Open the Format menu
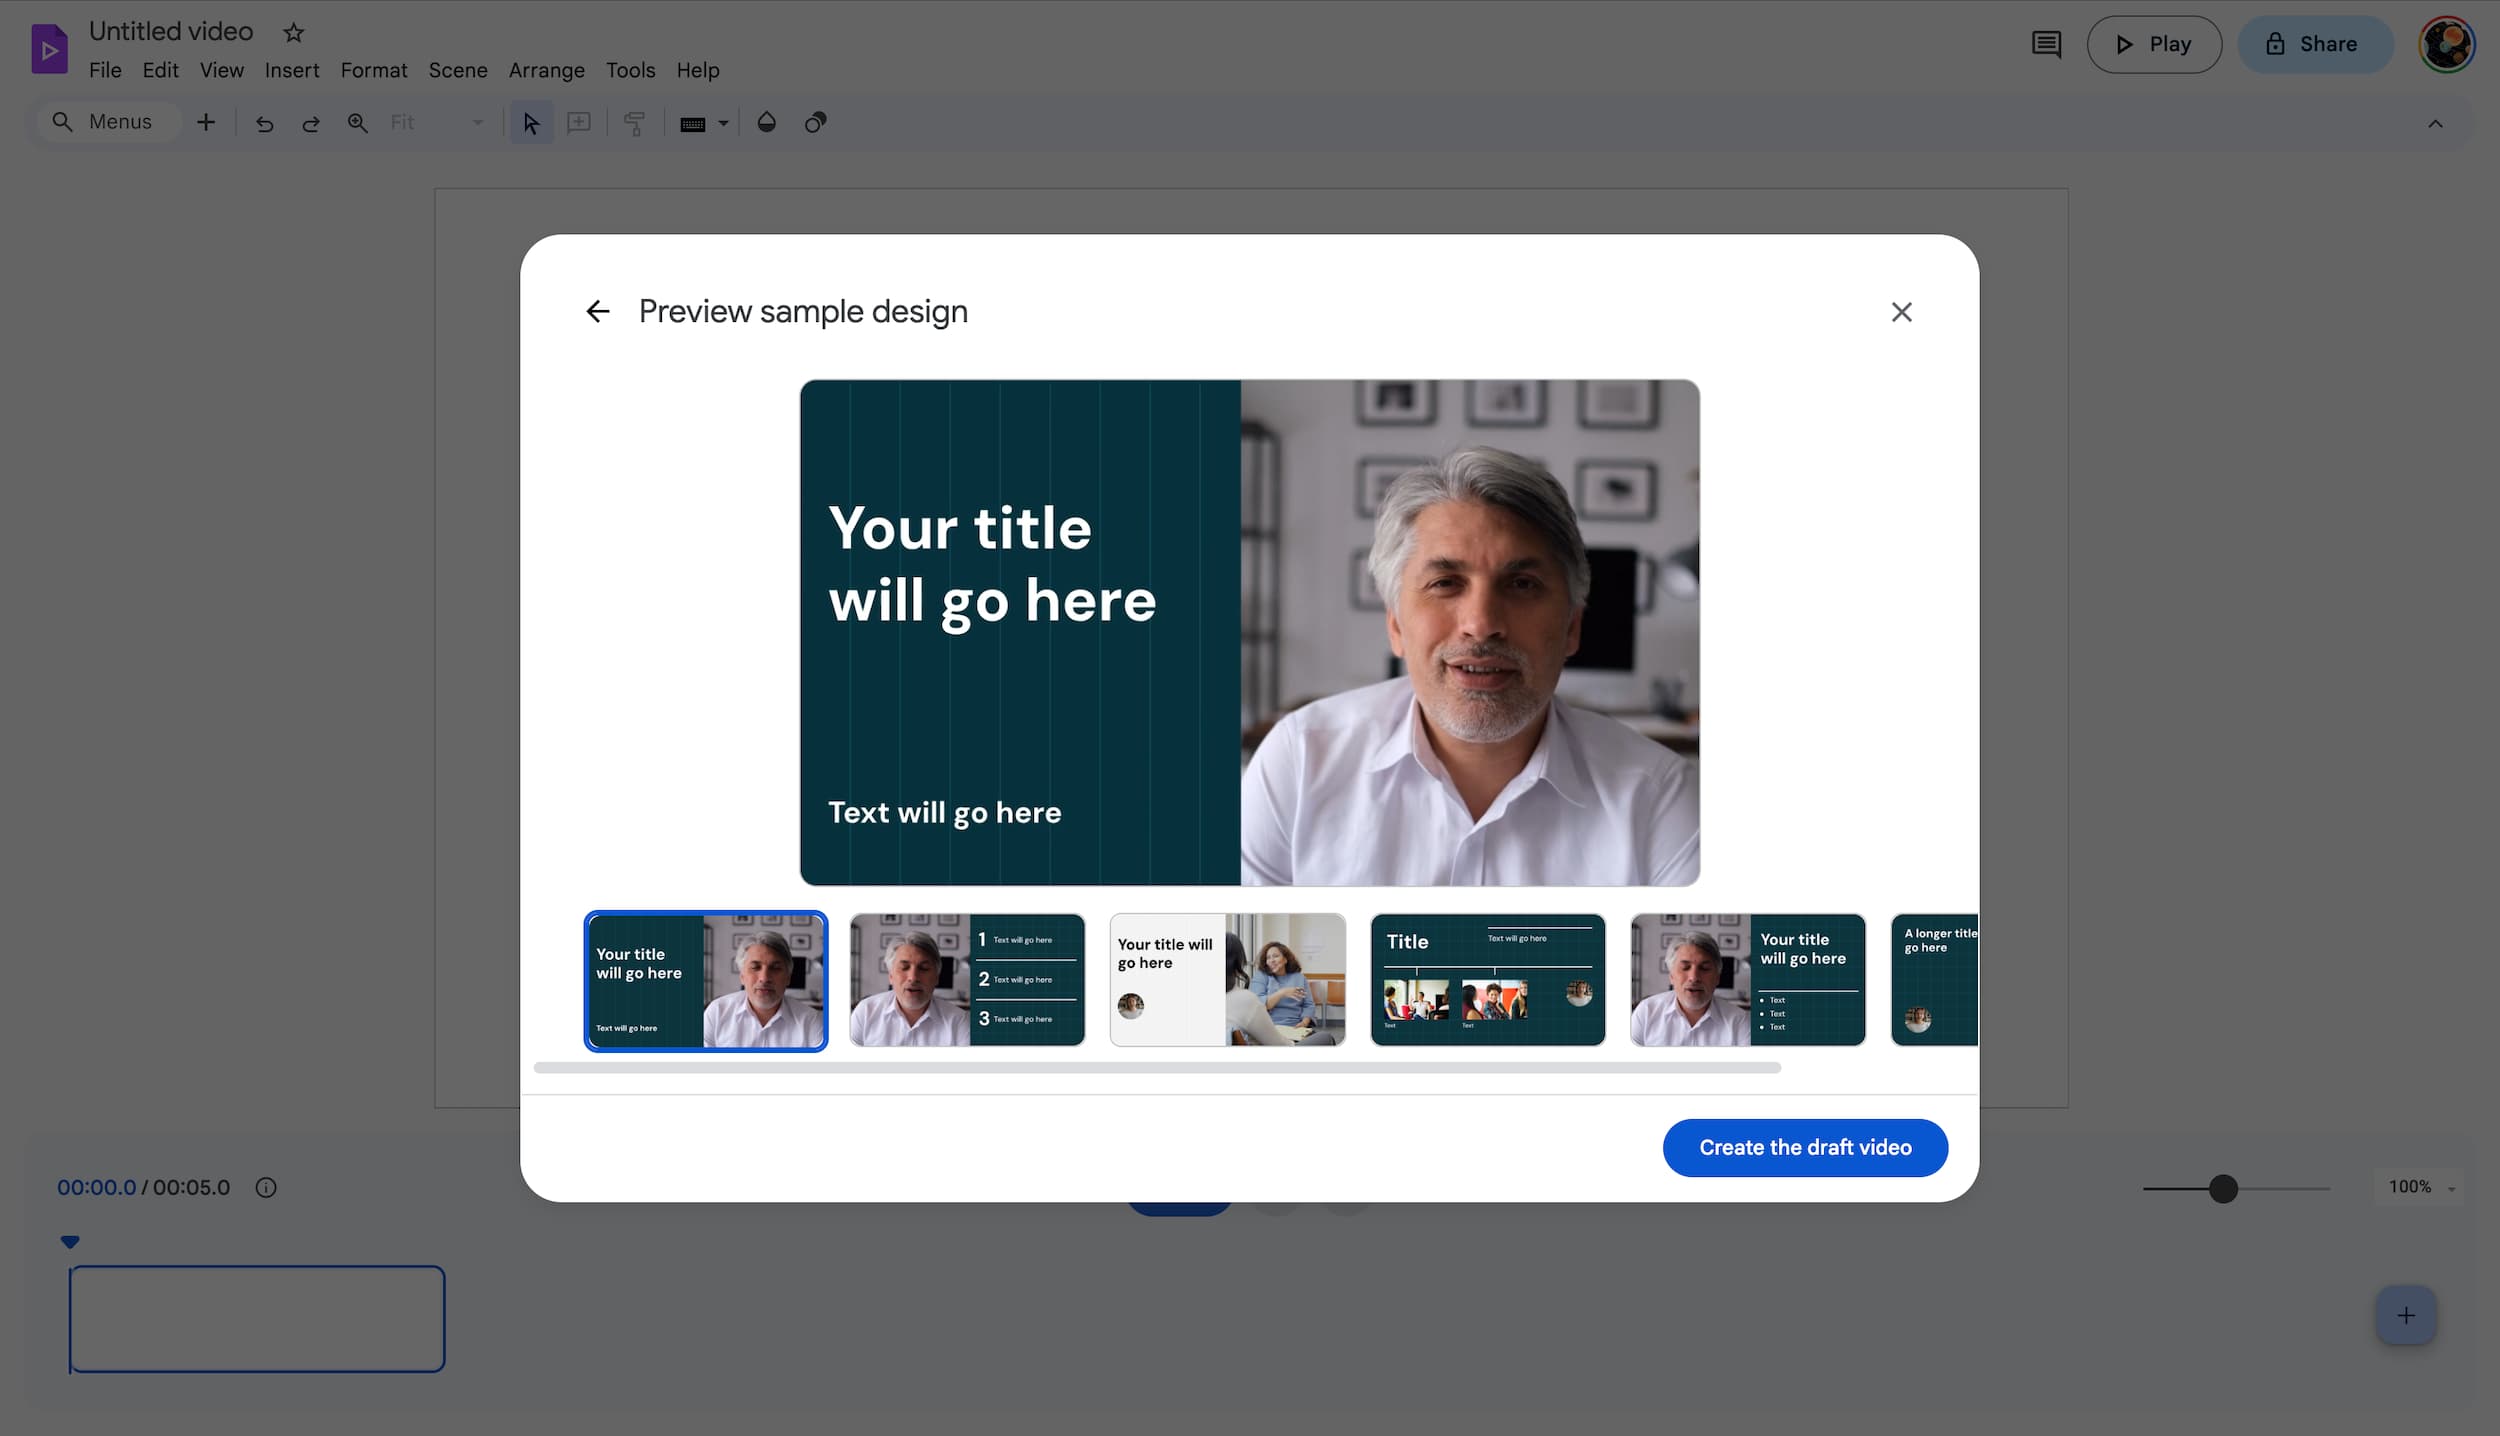Screen dimensions: 2500x1436 coord(373,70)
